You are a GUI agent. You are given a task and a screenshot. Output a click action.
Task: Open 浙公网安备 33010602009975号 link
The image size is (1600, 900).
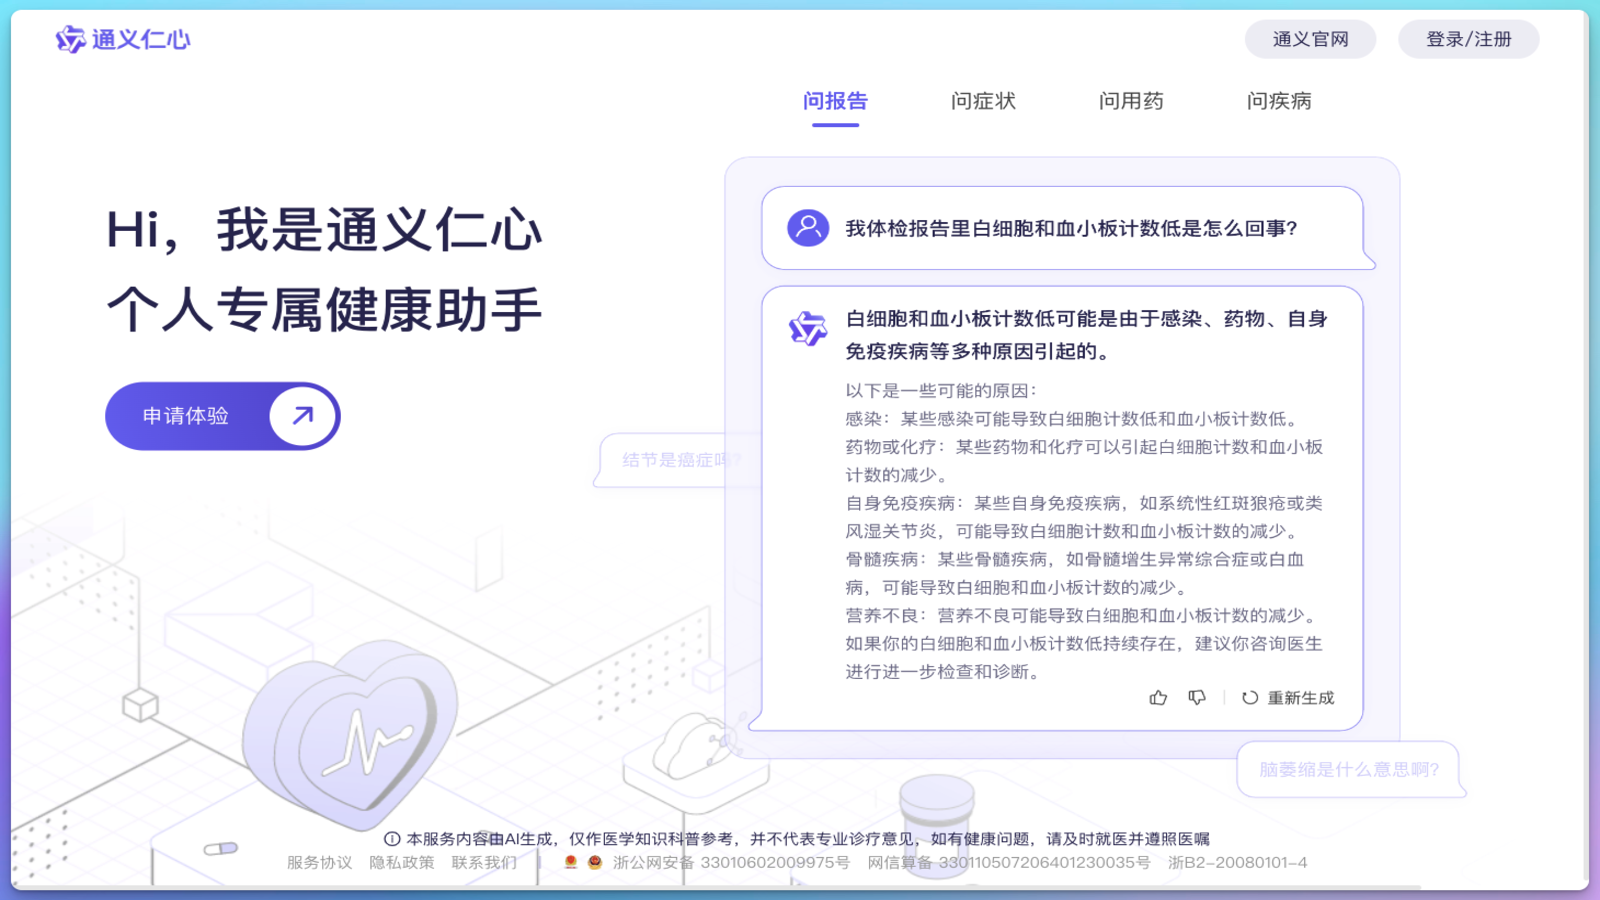pyautogui.click(x=731, y=862)
